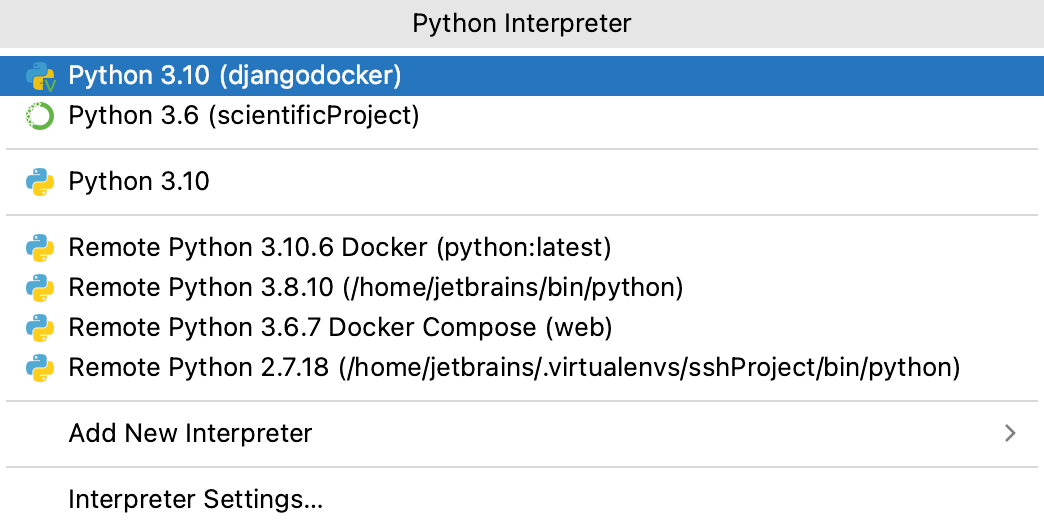Click the Python icon beside plain Python 3.10

pyautogui.click(x=40, y=182)
